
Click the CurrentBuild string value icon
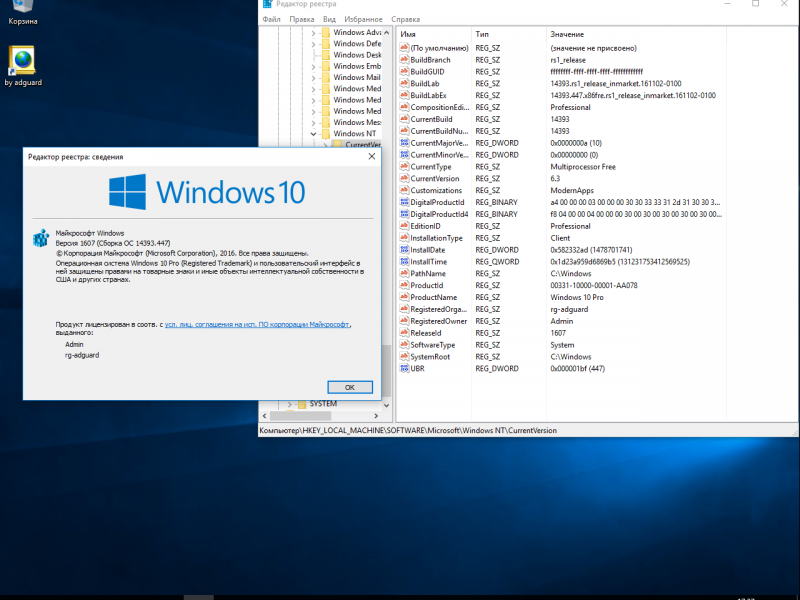pos(404,119)
